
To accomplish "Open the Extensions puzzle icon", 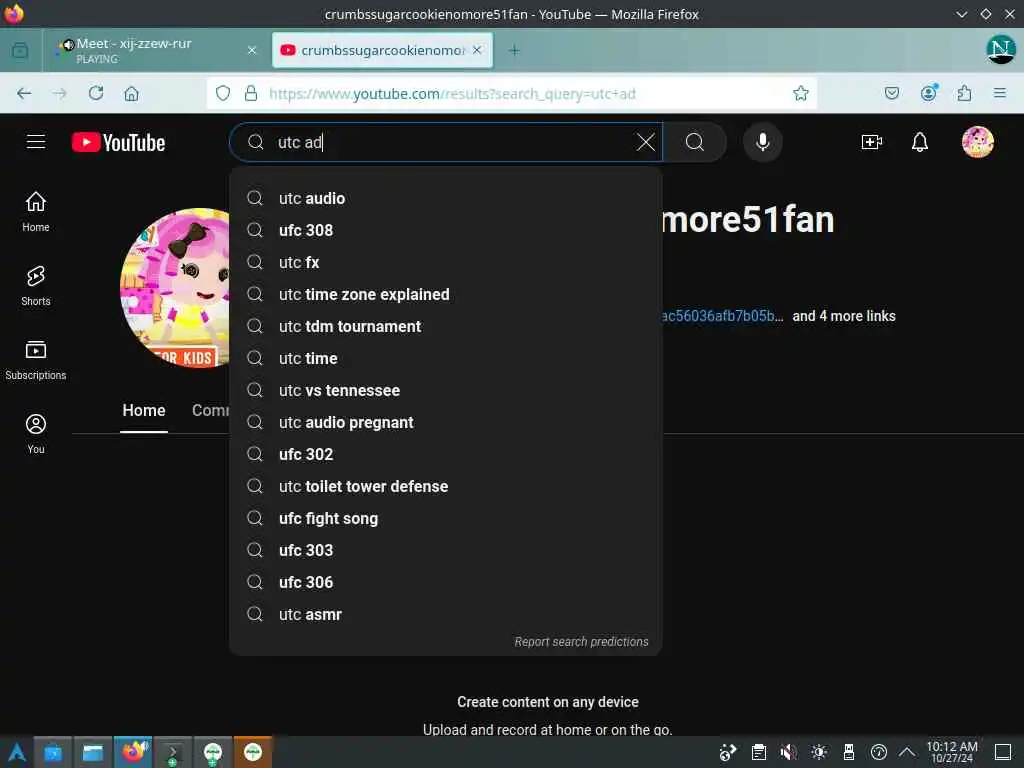I will [x=965, y=93].
